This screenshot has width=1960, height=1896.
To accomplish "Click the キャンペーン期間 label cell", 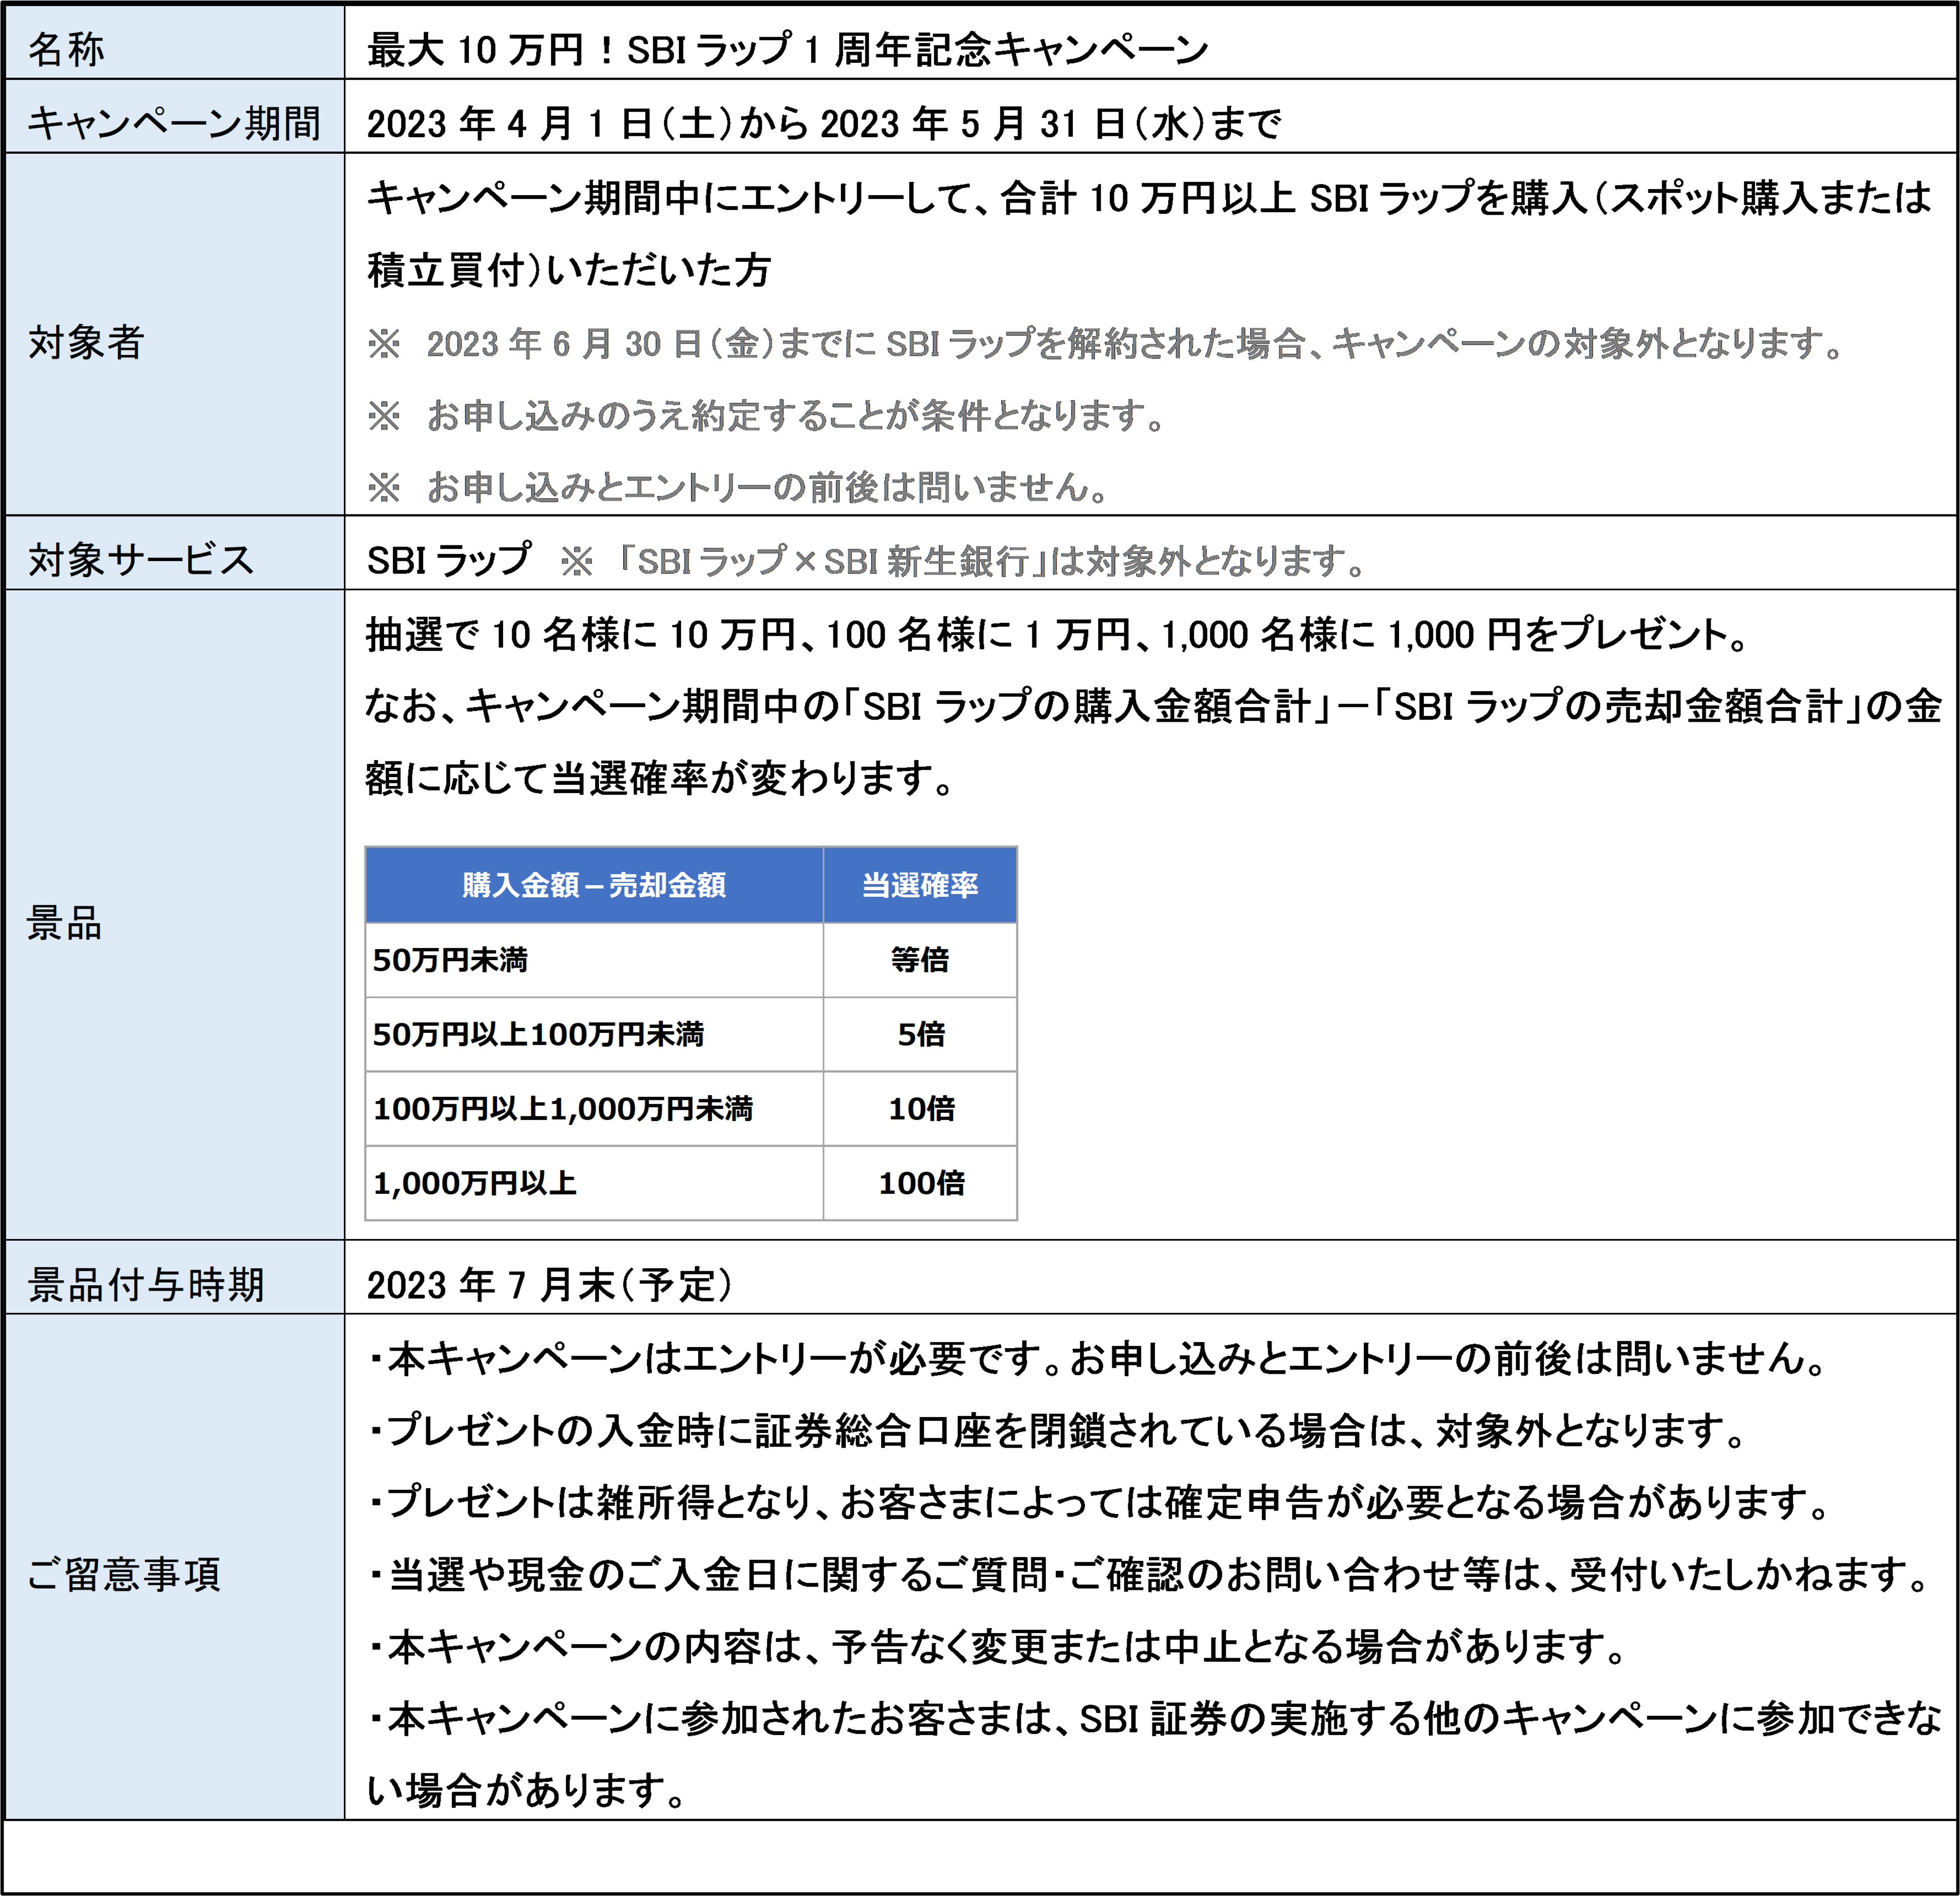I will point(173,123).
